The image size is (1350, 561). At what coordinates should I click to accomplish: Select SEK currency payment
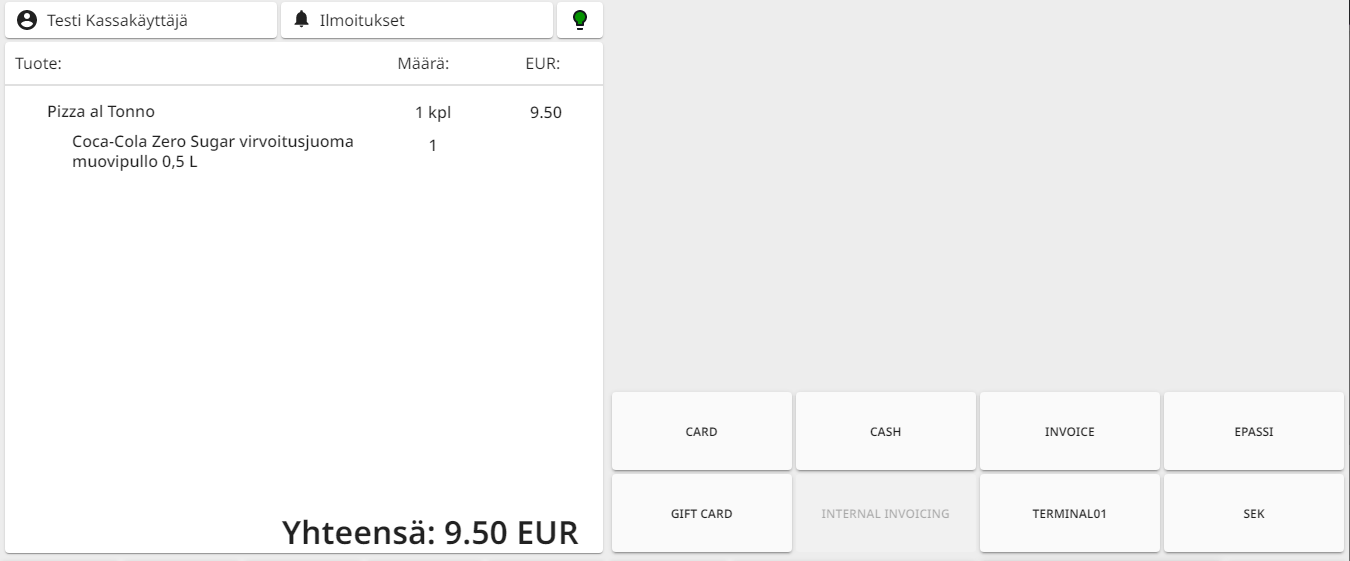coord(1253,514)
